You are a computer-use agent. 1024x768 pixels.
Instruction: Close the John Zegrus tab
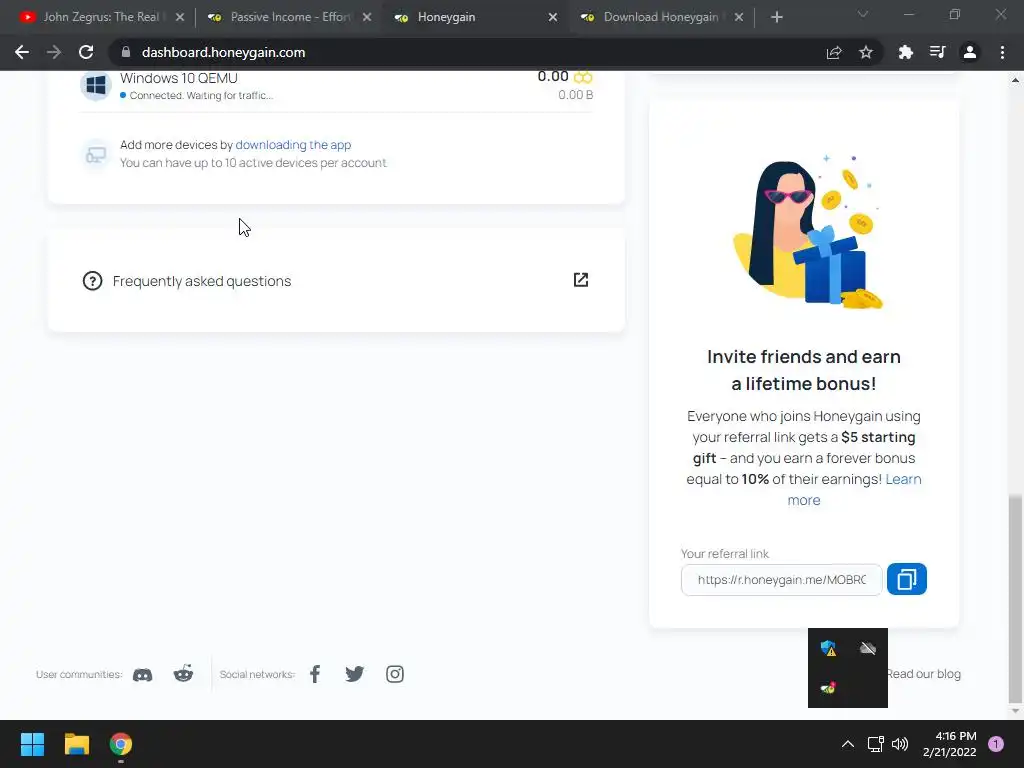180,17
